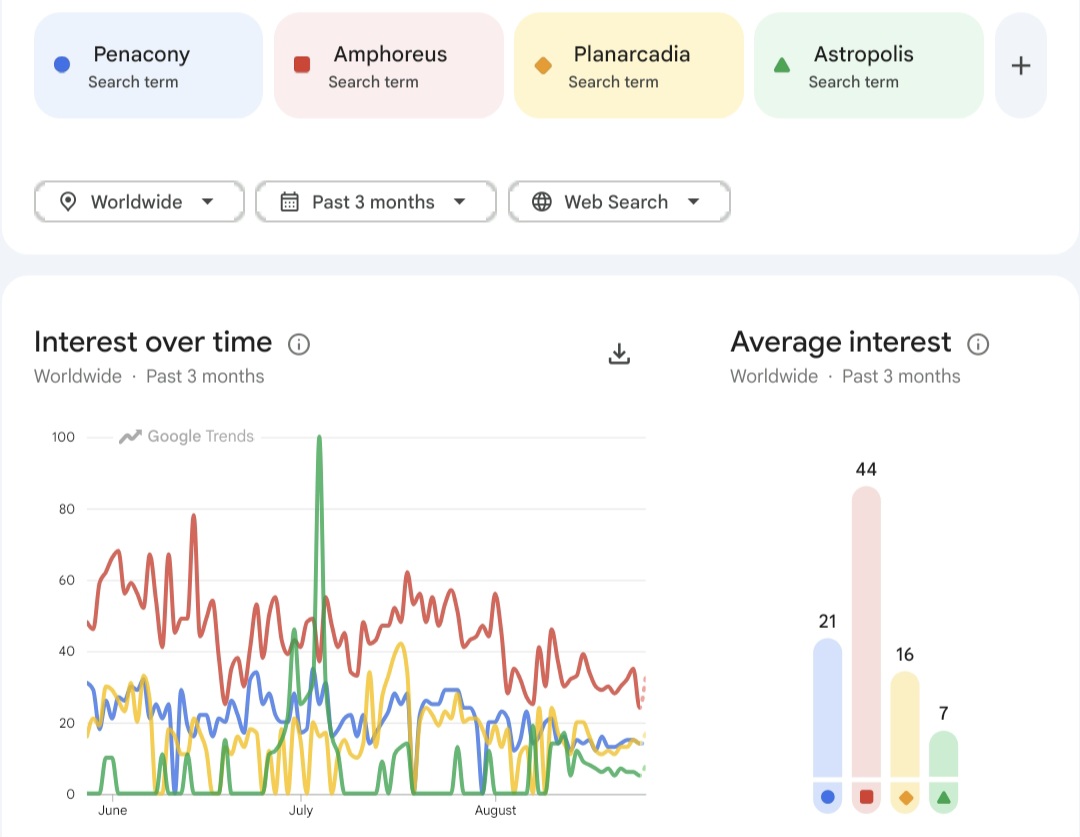1080x837 pixels.
Task: Open info icon beside Average interest
Action: (x=978, y=344)
